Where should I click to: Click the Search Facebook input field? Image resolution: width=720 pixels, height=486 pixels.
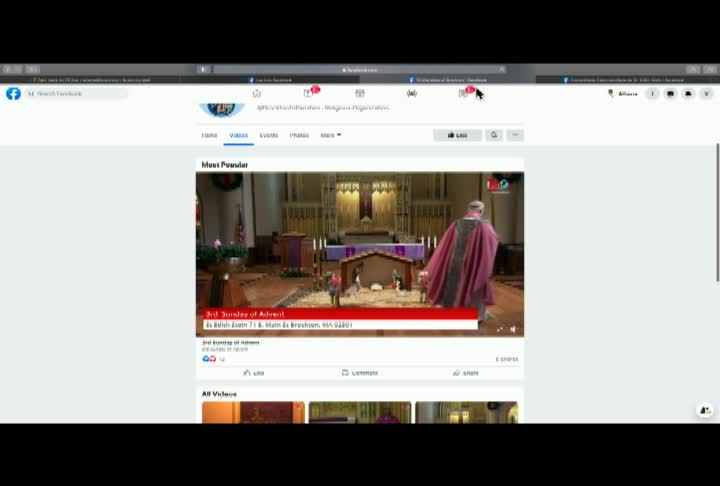coord(76,94)
